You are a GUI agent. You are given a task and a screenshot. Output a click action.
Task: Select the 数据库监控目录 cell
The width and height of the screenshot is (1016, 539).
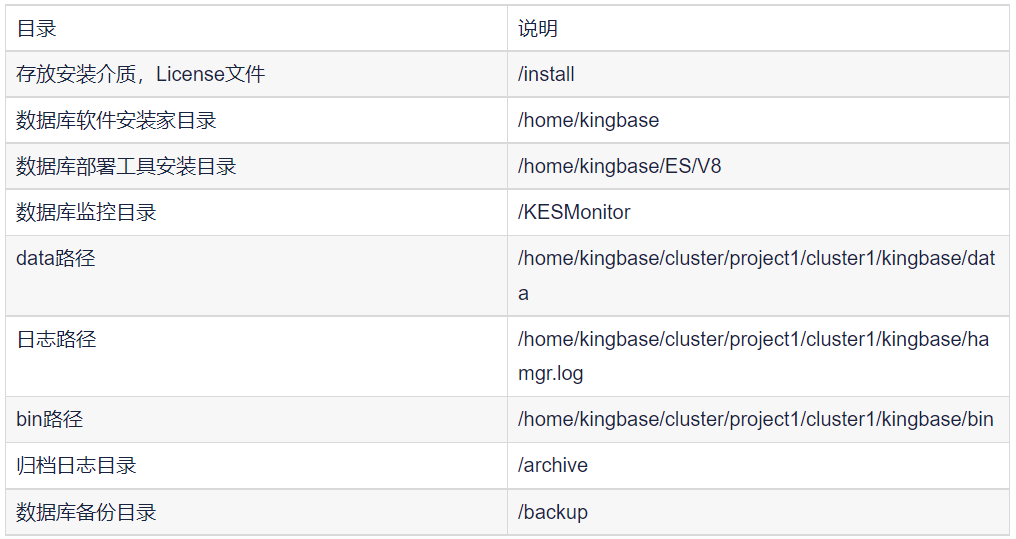click(x=86, y=213)
